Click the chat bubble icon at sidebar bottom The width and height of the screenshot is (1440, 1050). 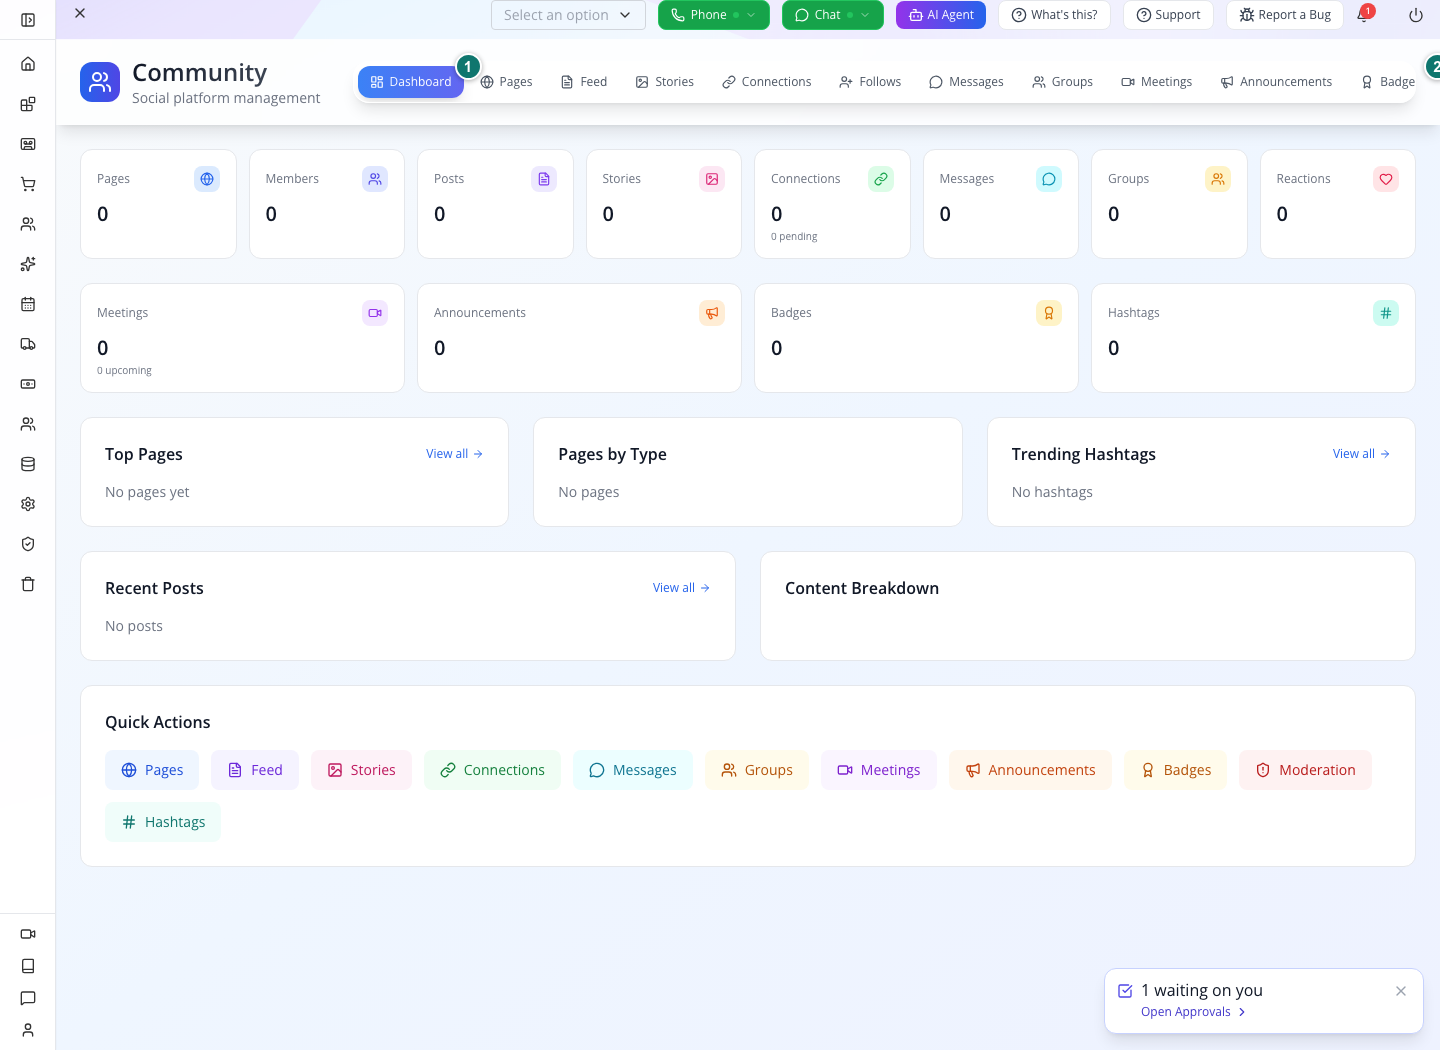28,998
